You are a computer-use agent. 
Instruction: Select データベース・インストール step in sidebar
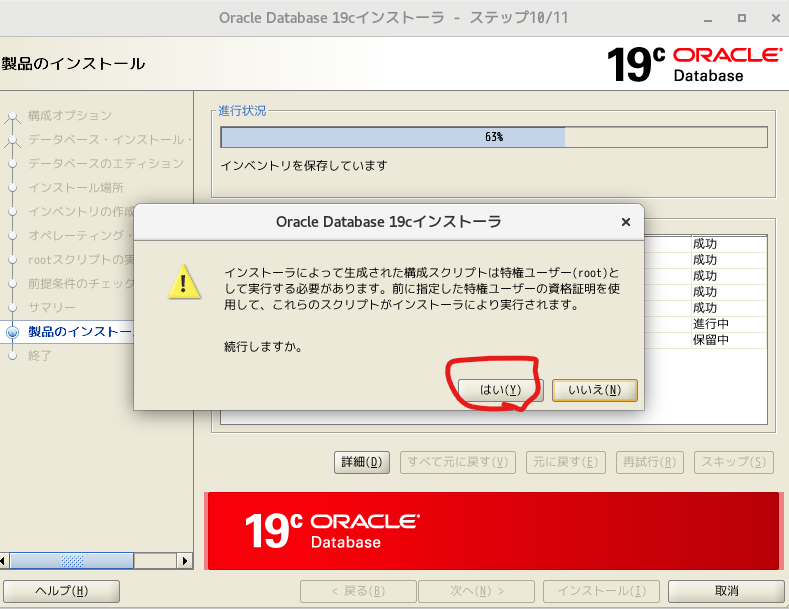110,139
